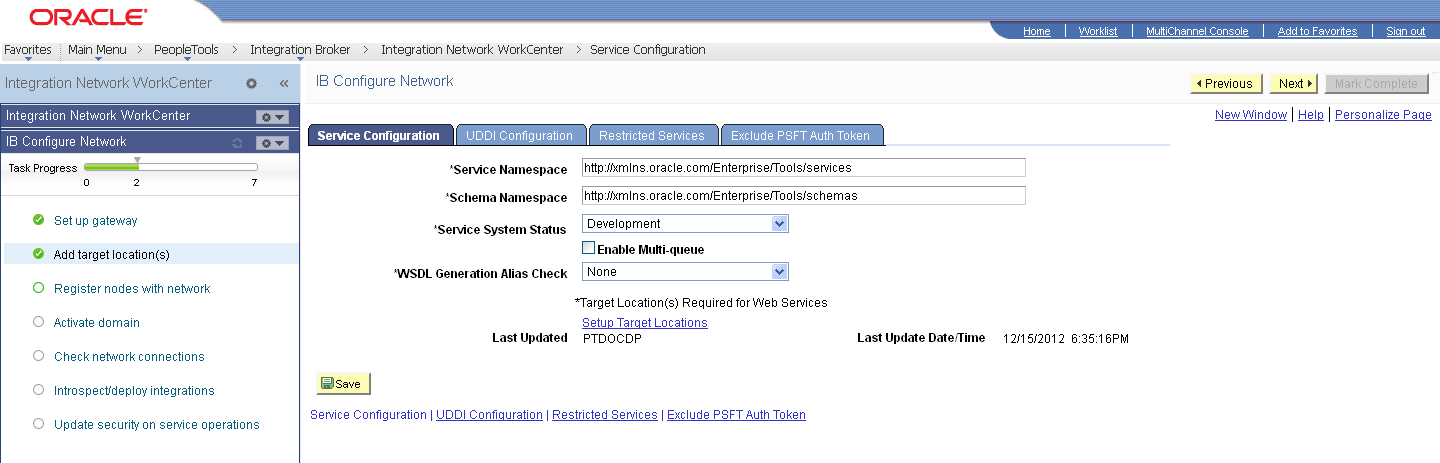Click the Previous button
Viewport: 1440px width, 463px height.
(1226, 84)
